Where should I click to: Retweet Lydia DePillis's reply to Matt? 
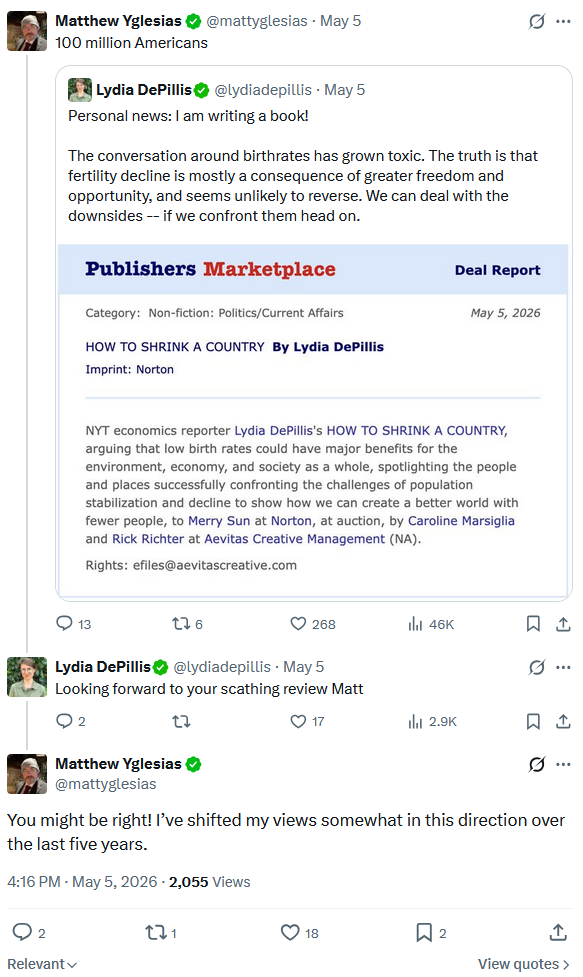point(181,722)
